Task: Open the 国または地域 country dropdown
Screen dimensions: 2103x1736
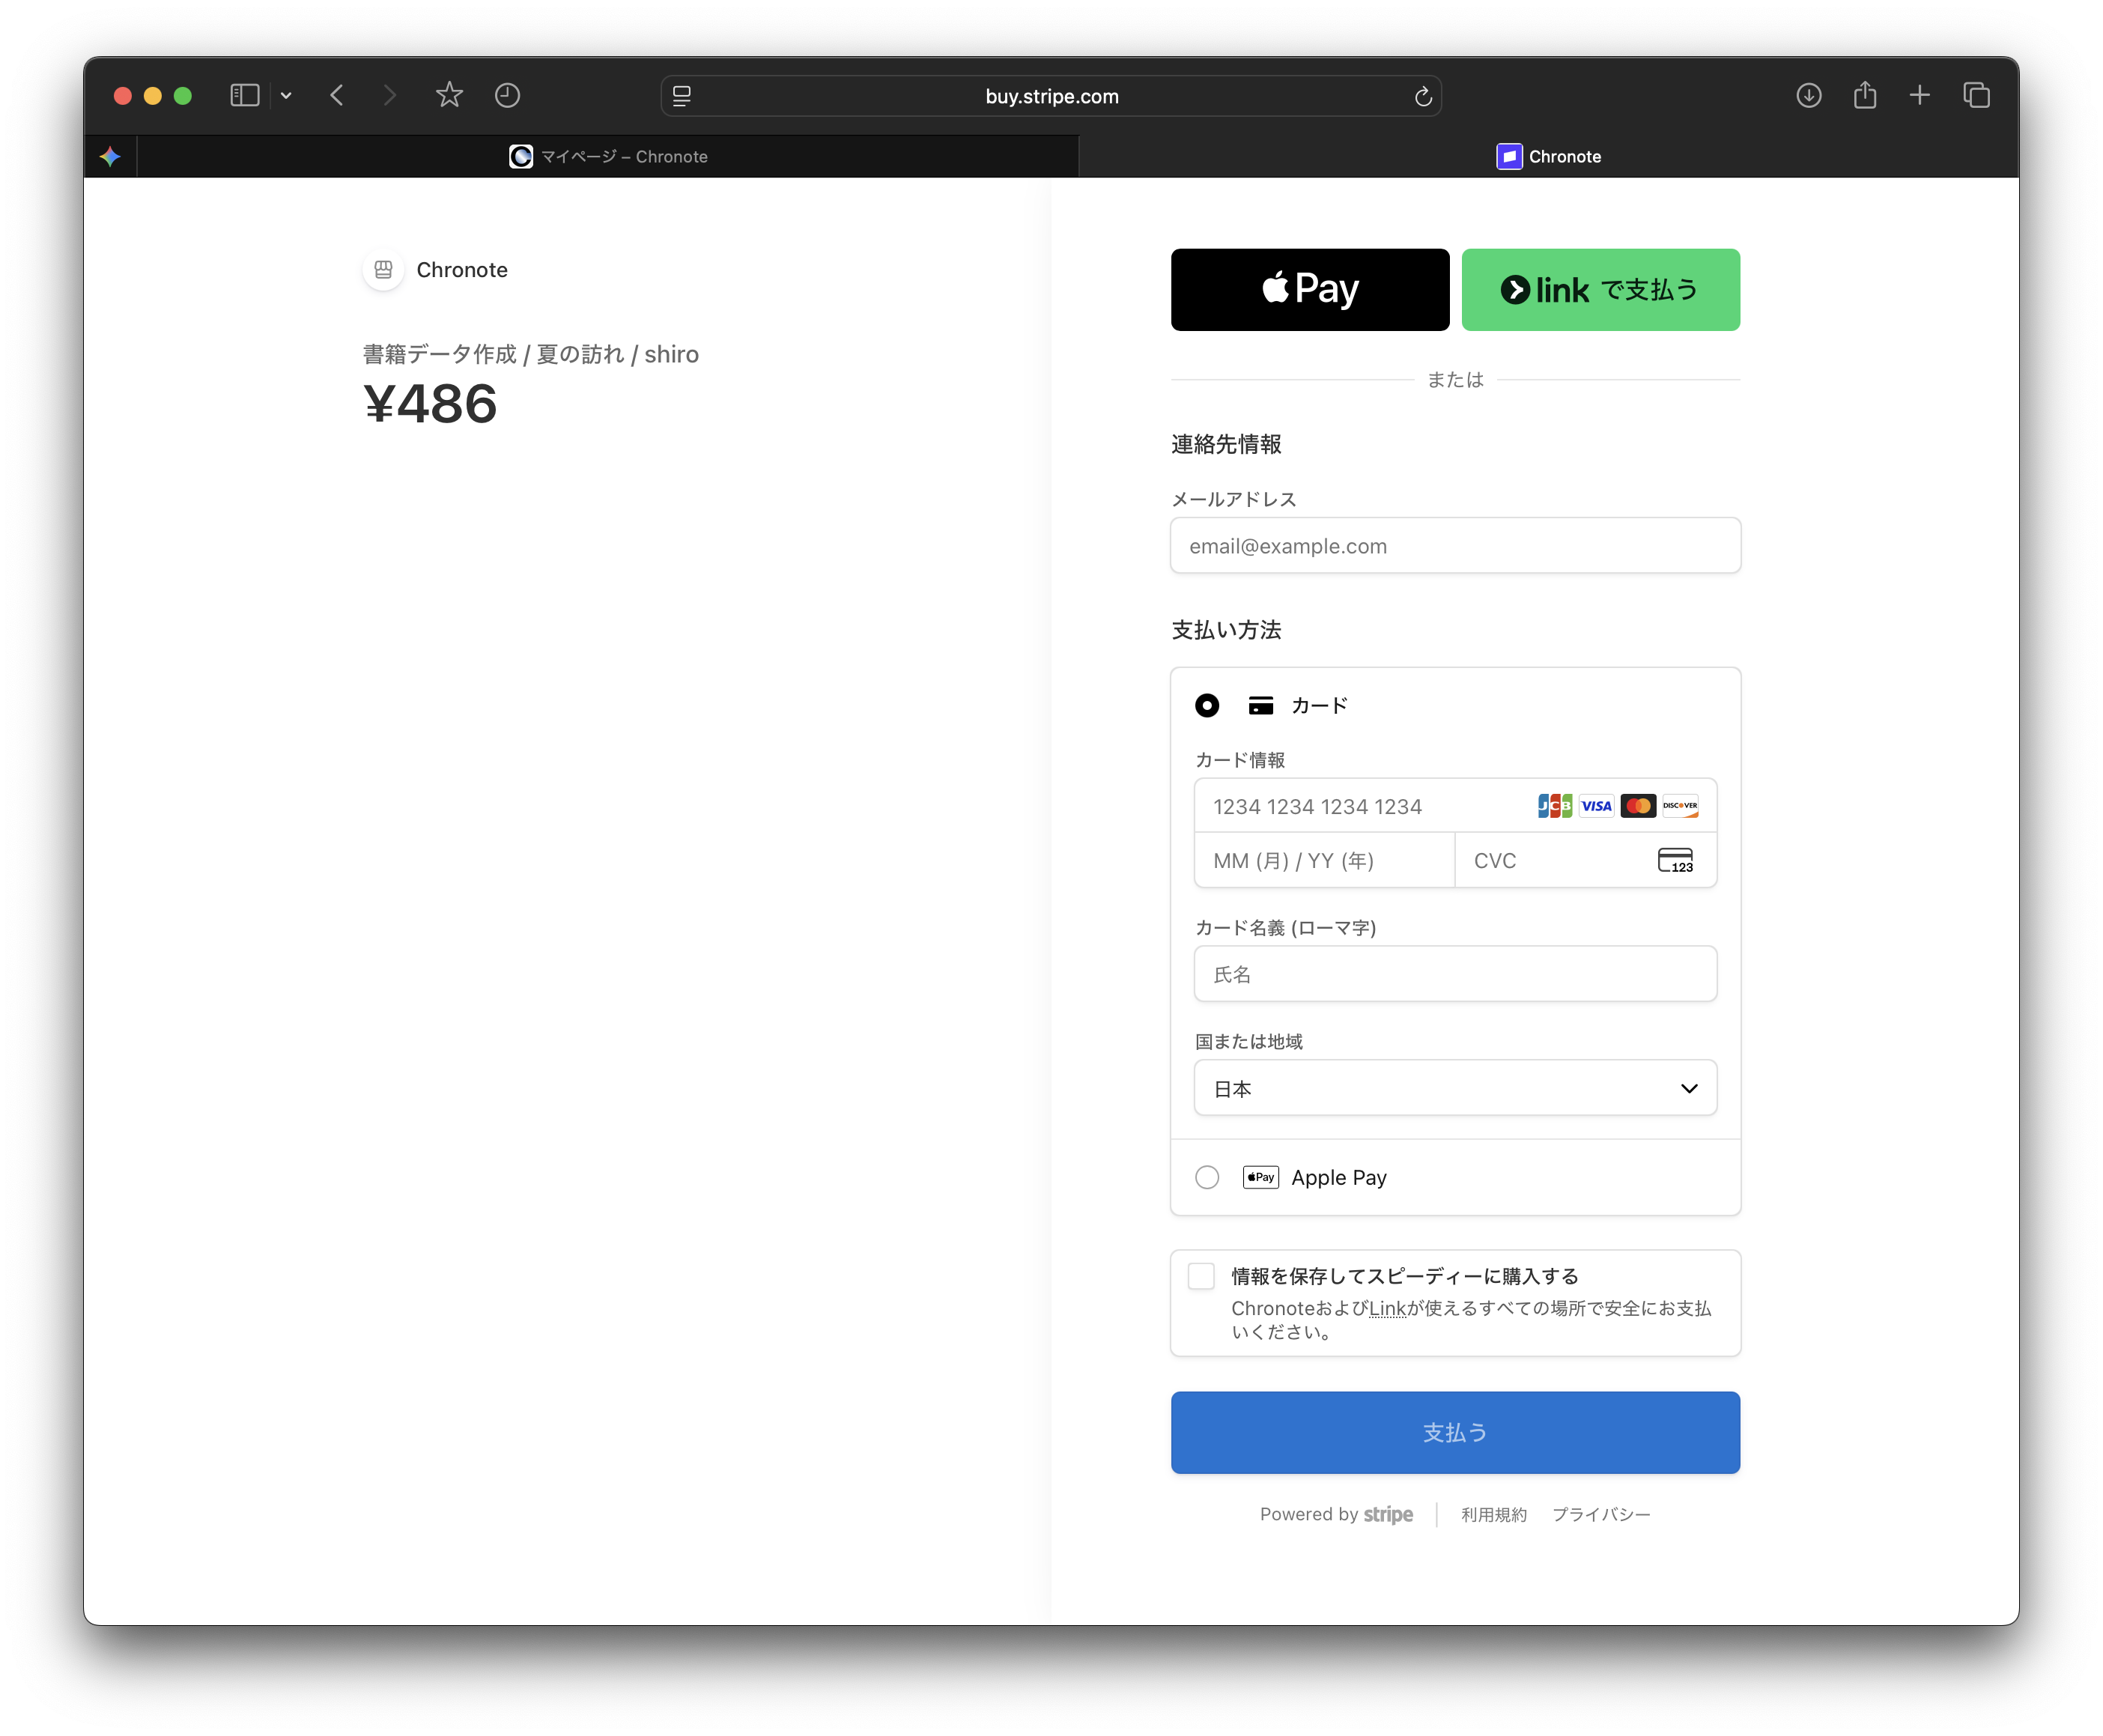Action: (1455, 1088)
